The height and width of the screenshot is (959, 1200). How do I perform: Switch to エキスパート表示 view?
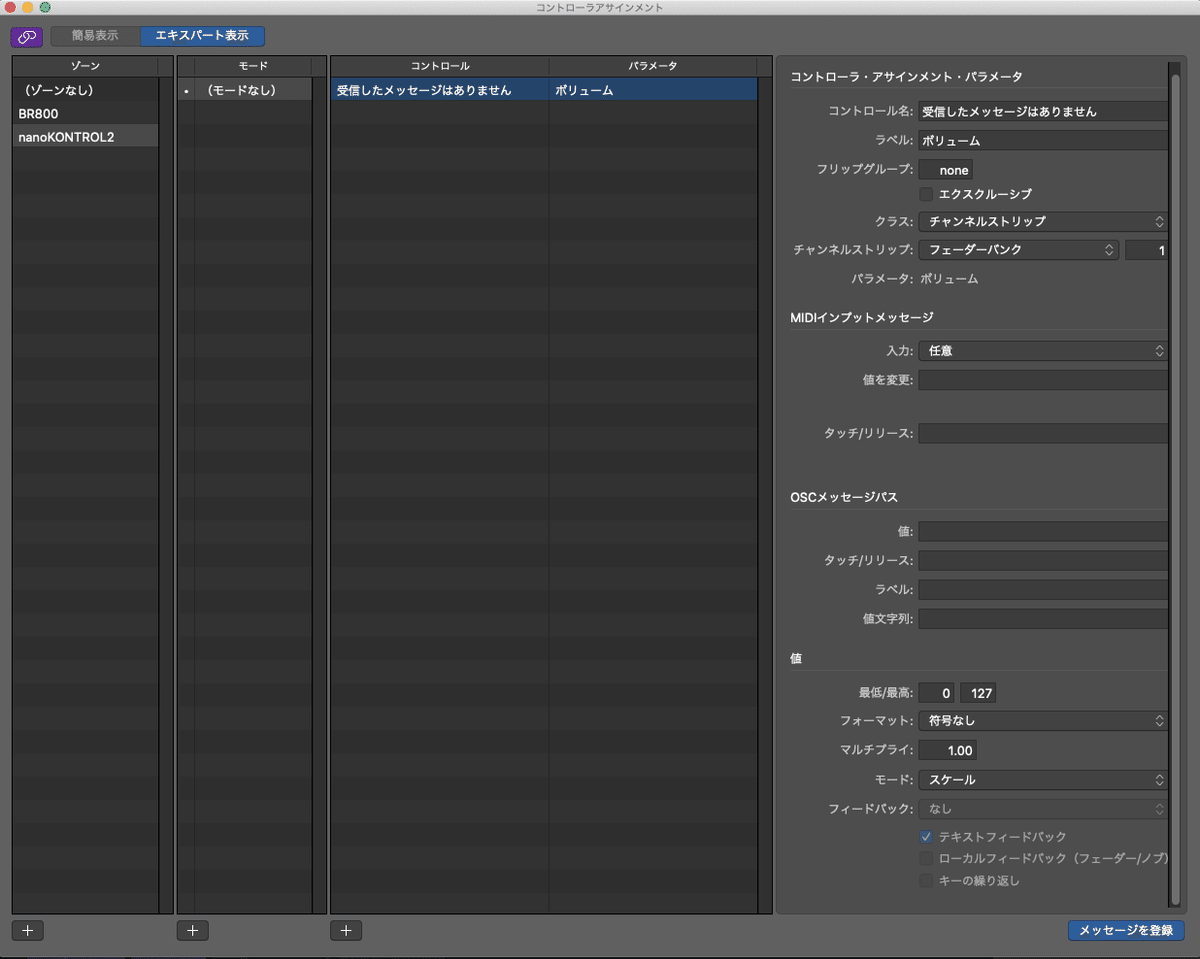(x=202, y=36)
